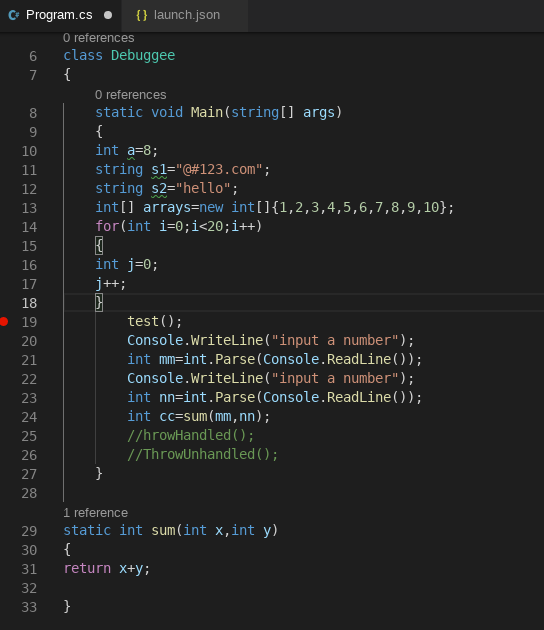
Task: Click the Main method name
Action: pos(207,112)
